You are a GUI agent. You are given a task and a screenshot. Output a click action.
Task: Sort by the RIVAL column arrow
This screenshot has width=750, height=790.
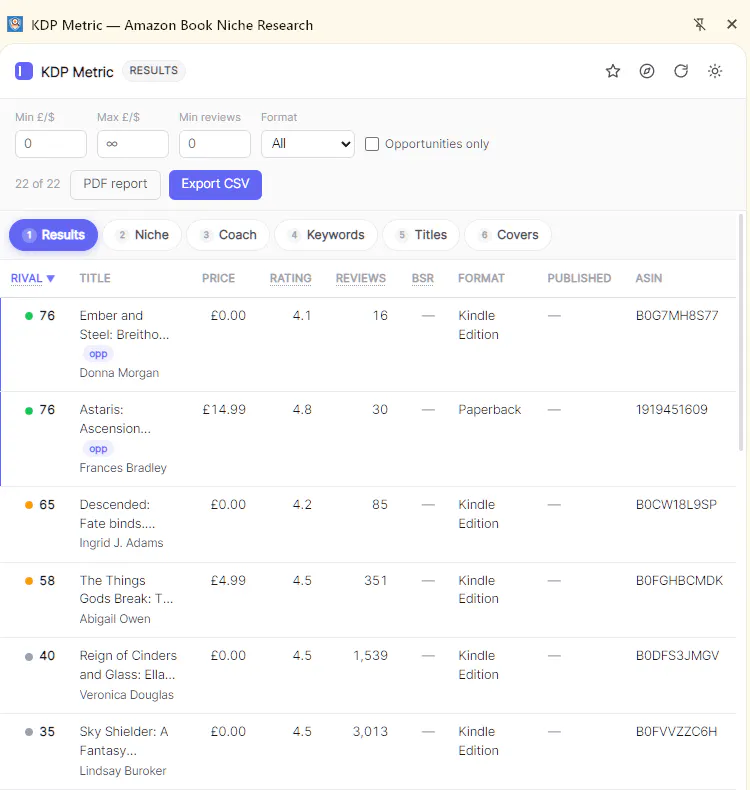(x=50, y=278)
